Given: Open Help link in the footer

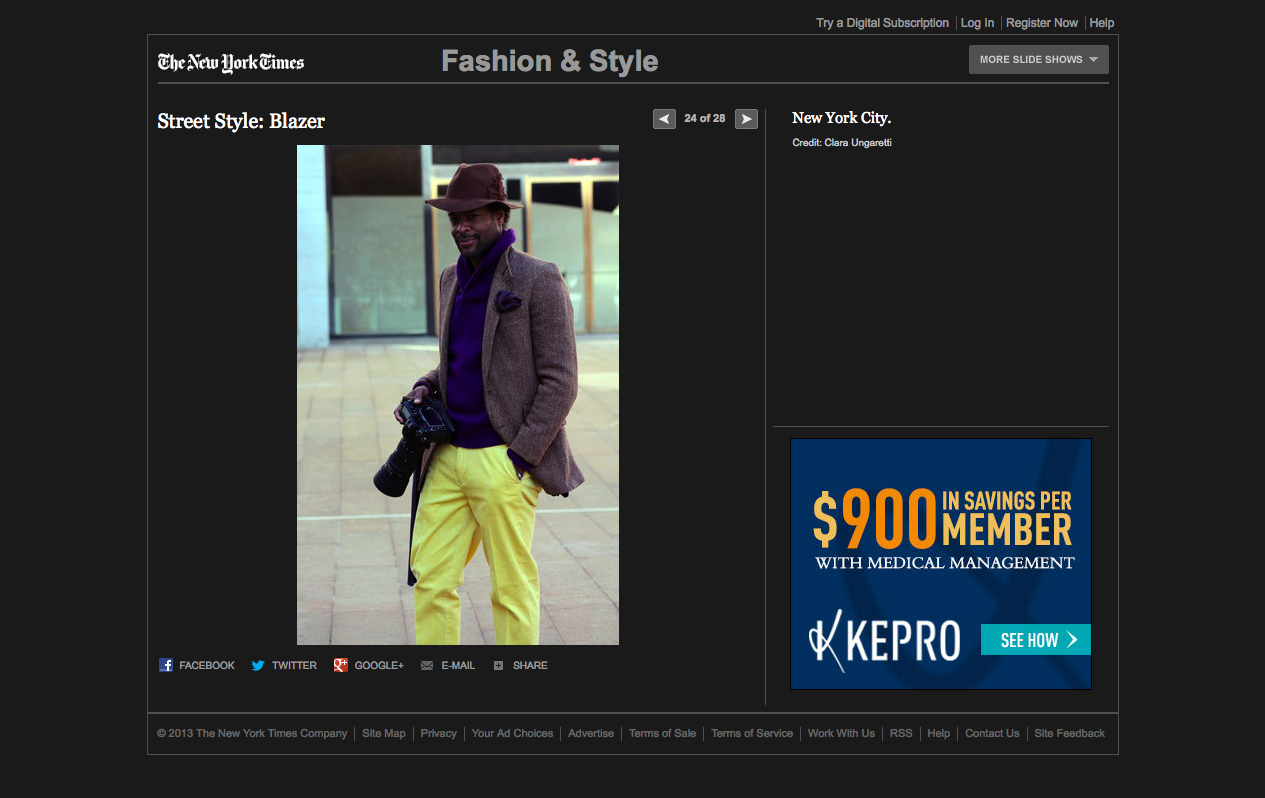Looking at the screenshot, I should [938, 733].
